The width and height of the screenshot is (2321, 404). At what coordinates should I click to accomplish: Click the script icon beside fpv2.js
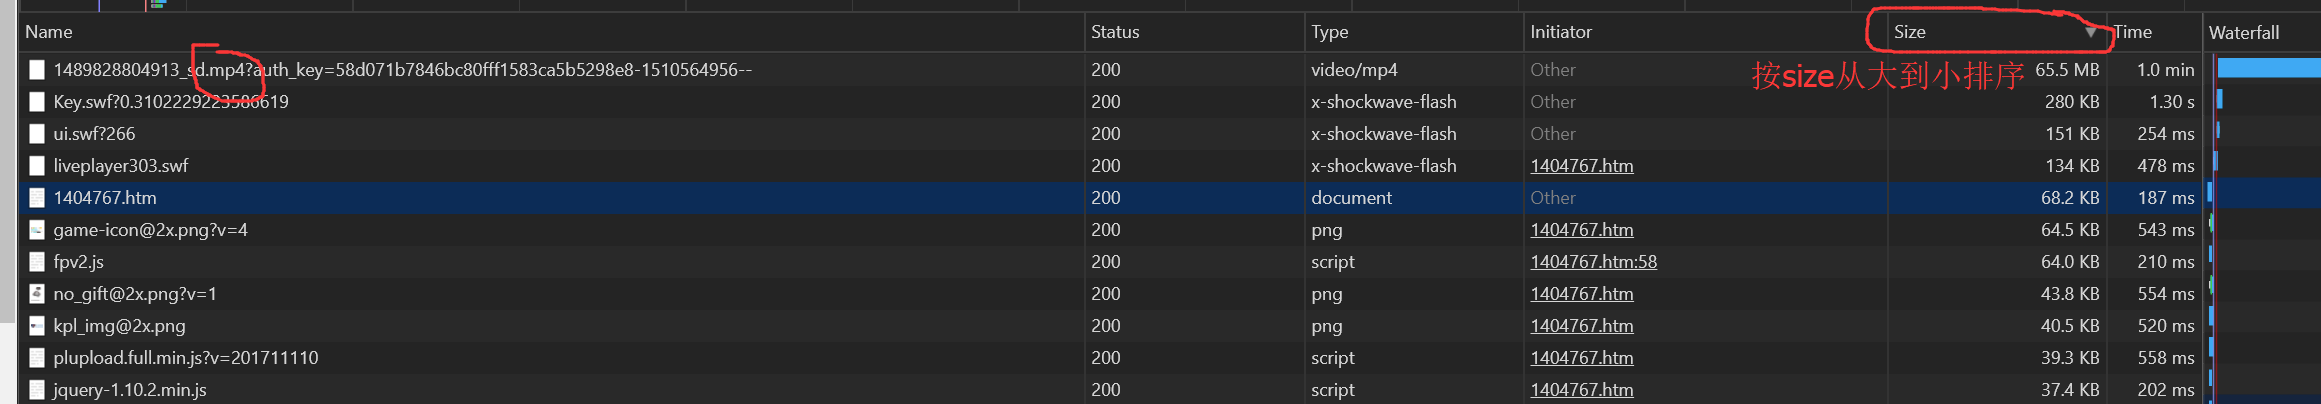tap(37, 262)
